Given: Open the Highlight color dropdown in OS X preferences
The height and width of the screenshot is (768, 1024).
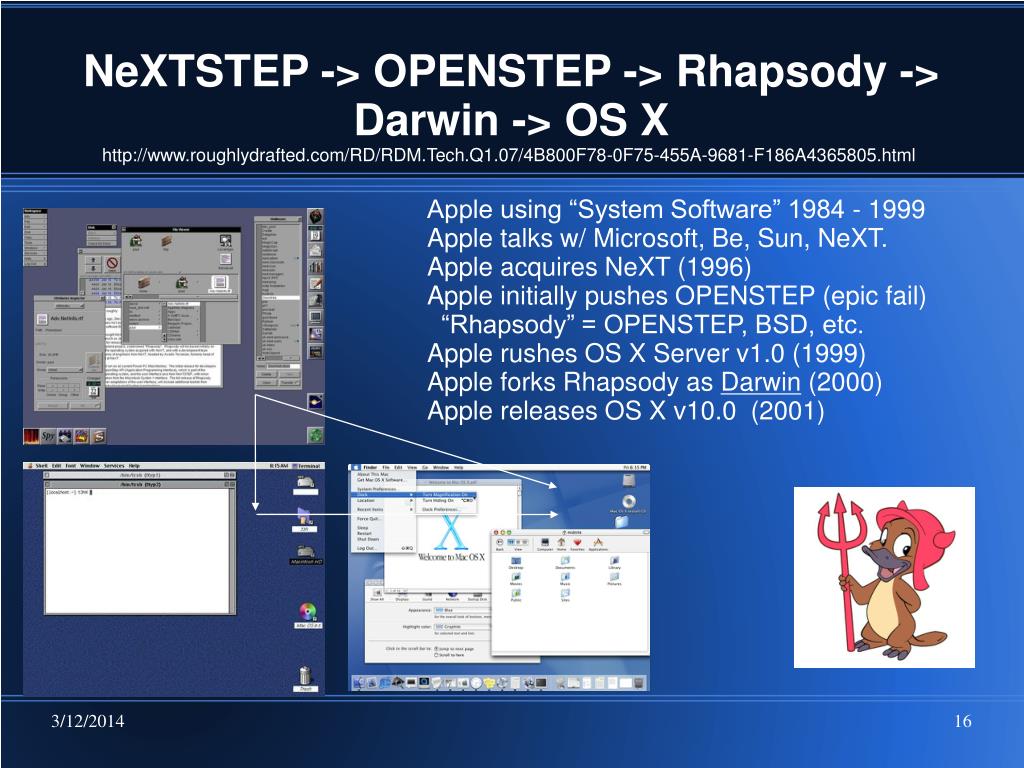Looking at the screenshot, I should (x=462, y=626).
